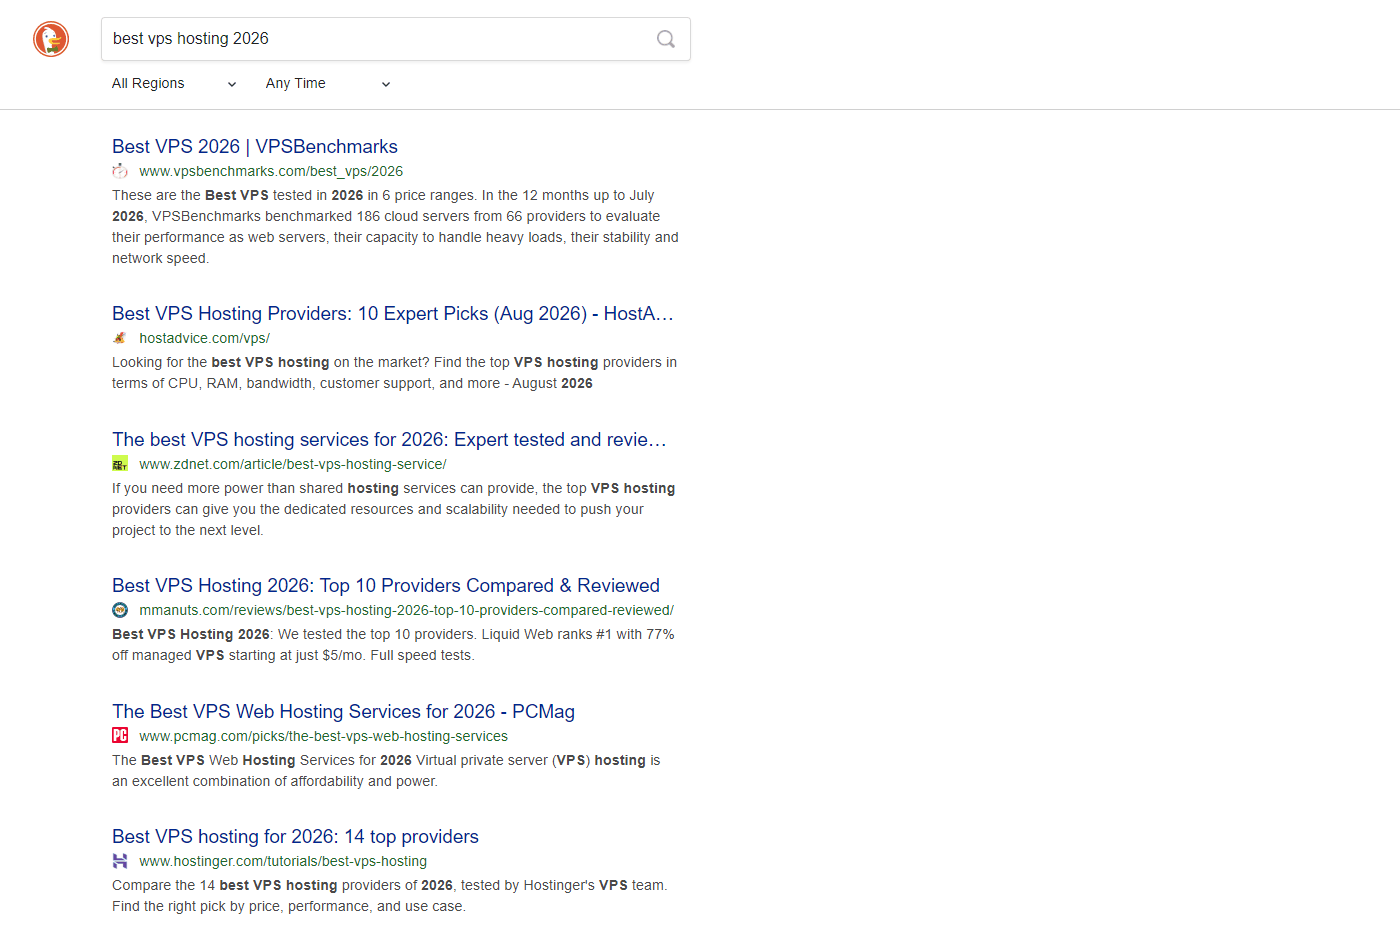1400x950 pixels.
Task: Open the DuckDuckGo home logo
Action: 51,39
